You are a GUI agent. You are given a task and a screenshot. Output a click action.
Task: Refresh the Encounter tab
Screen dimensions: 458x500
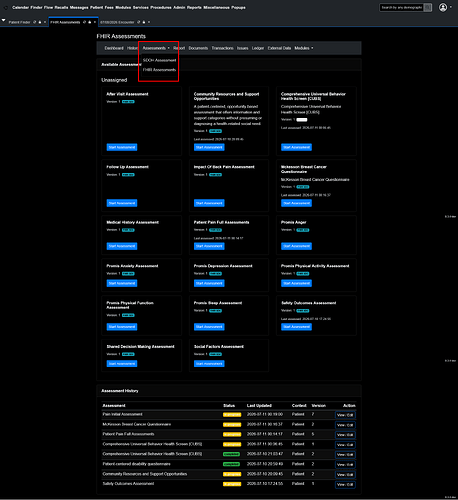pyautogui.click(x=139, y=22)
